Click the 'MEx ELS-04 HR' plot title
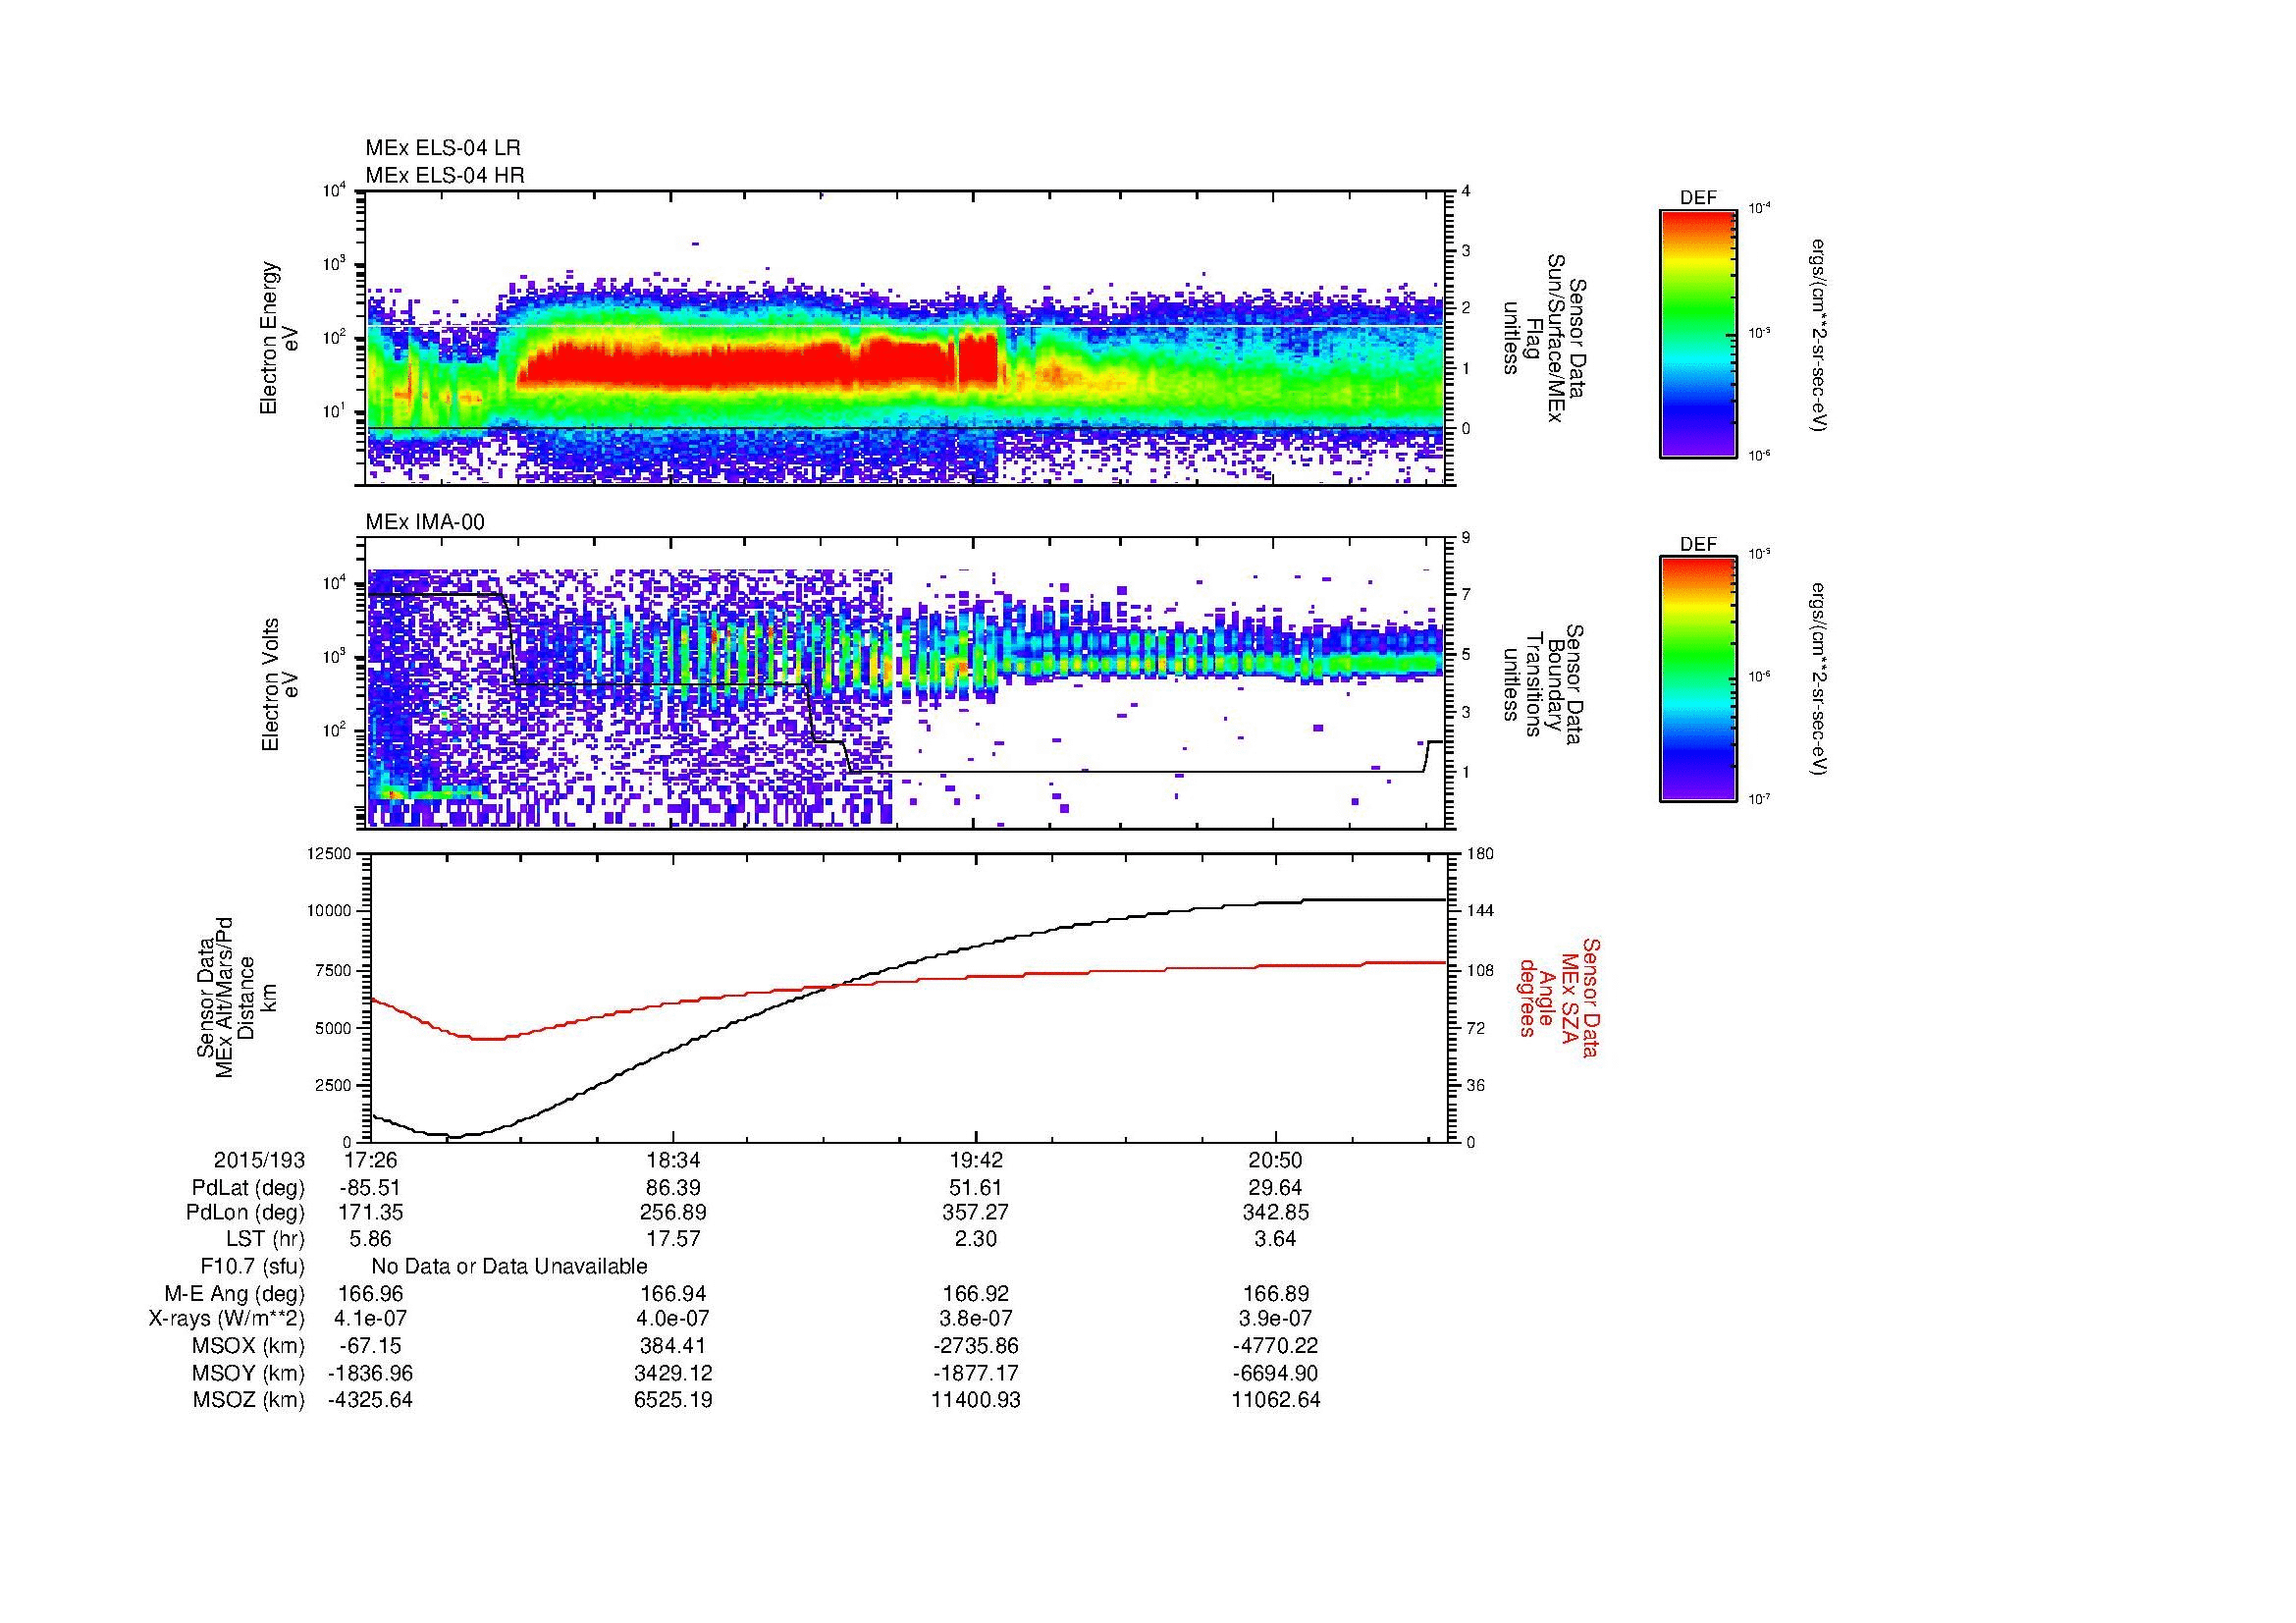 444,175
